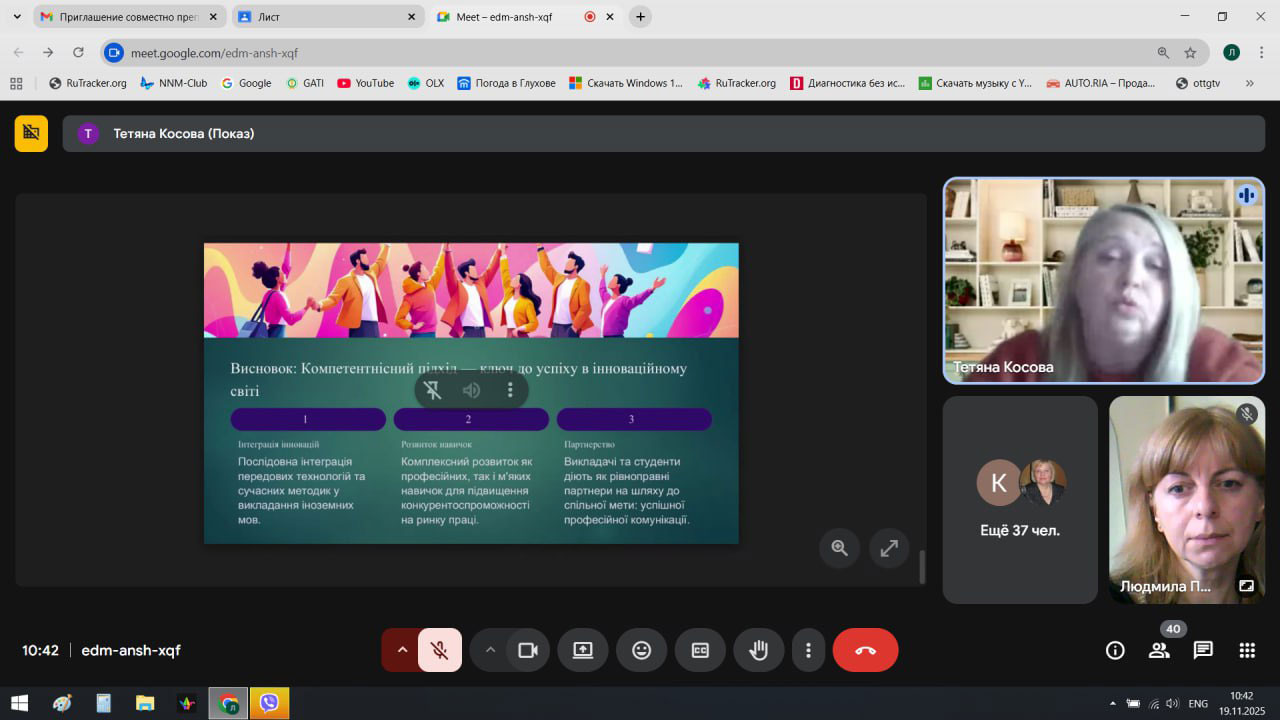Show the participants list icon

click(1159, 650)
